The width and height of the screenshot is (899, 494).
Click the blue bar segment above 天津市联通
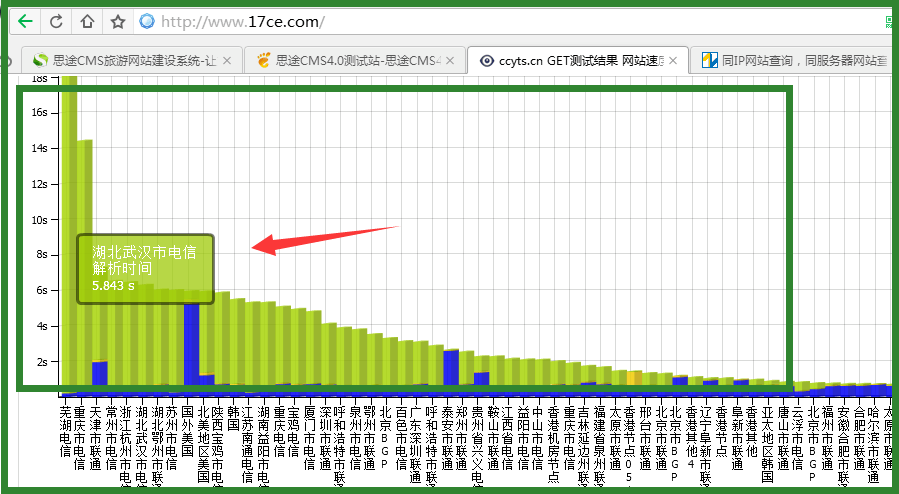click(99, 374)
